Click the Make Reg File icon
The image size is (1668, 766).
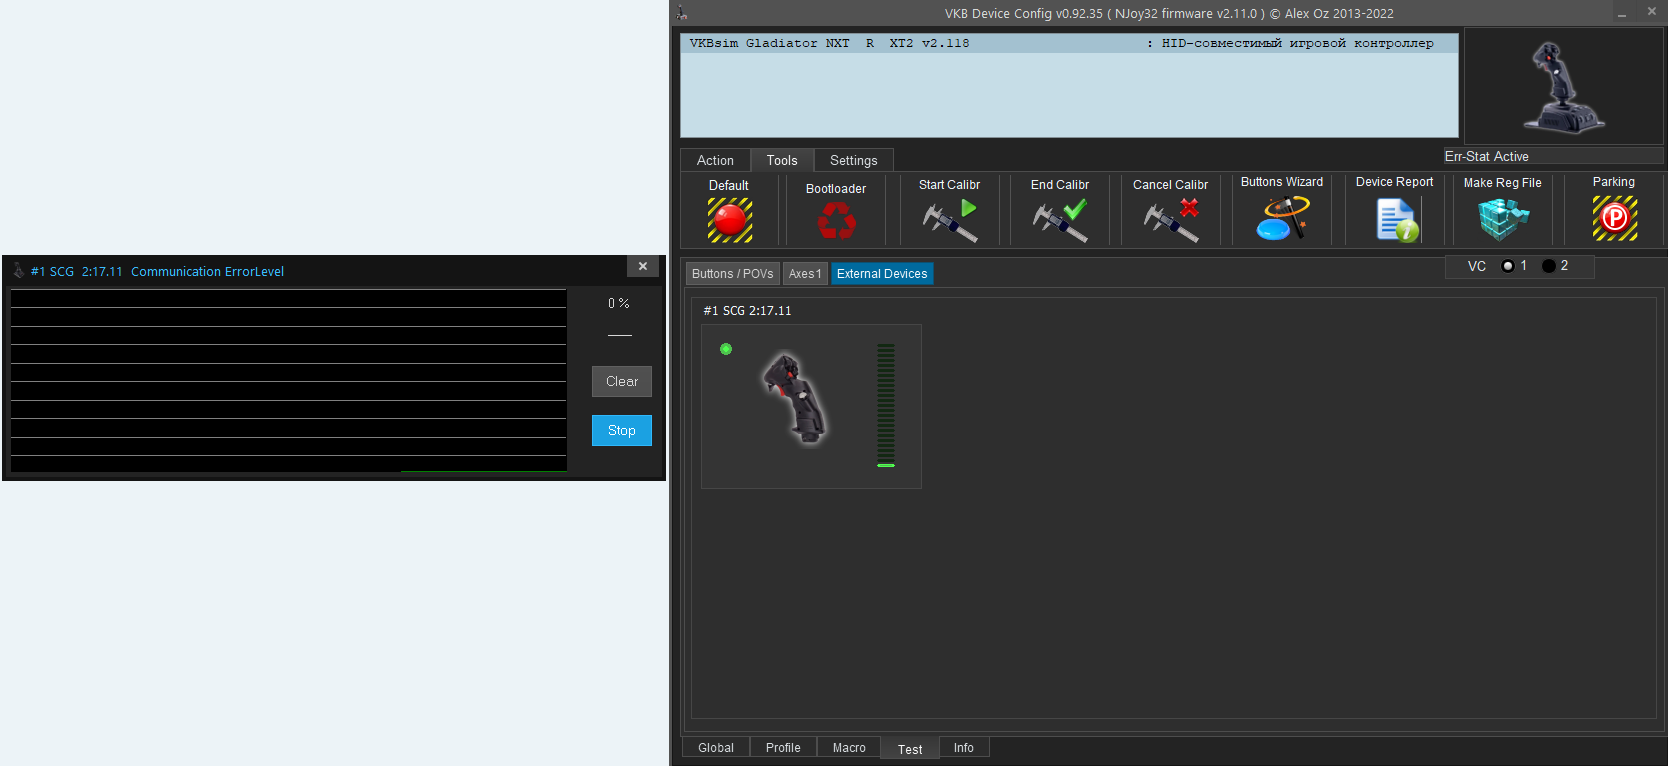point(1503,220)
